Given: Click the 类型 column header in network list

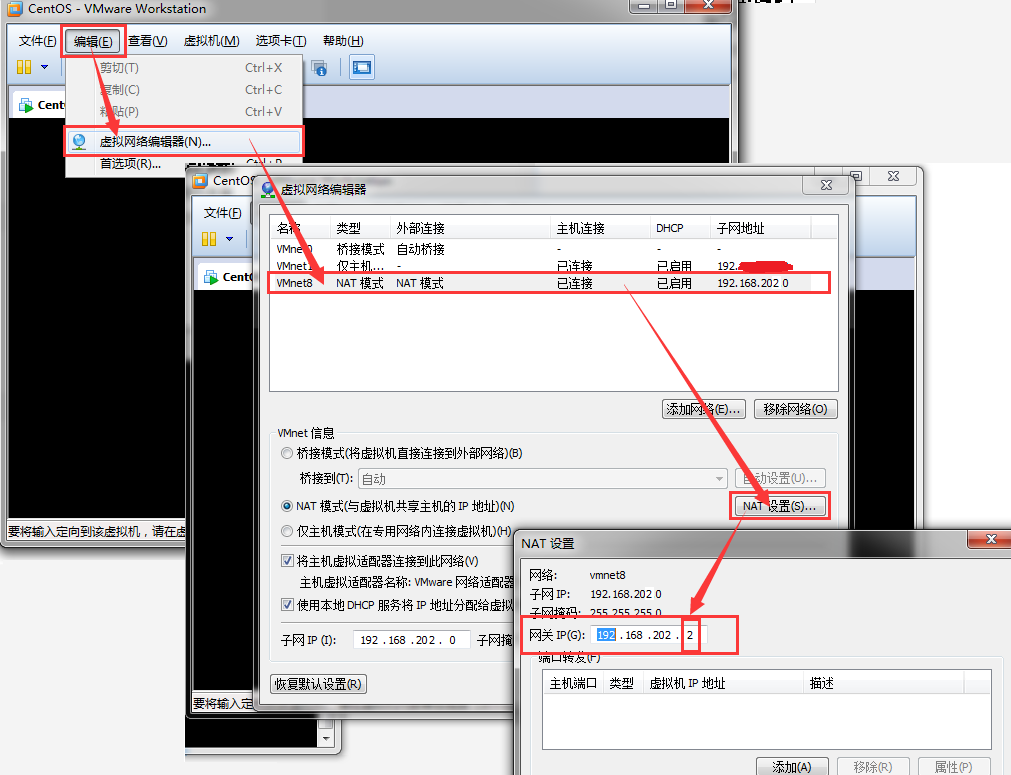Looking at the screenshot, I should coord(360,228).
